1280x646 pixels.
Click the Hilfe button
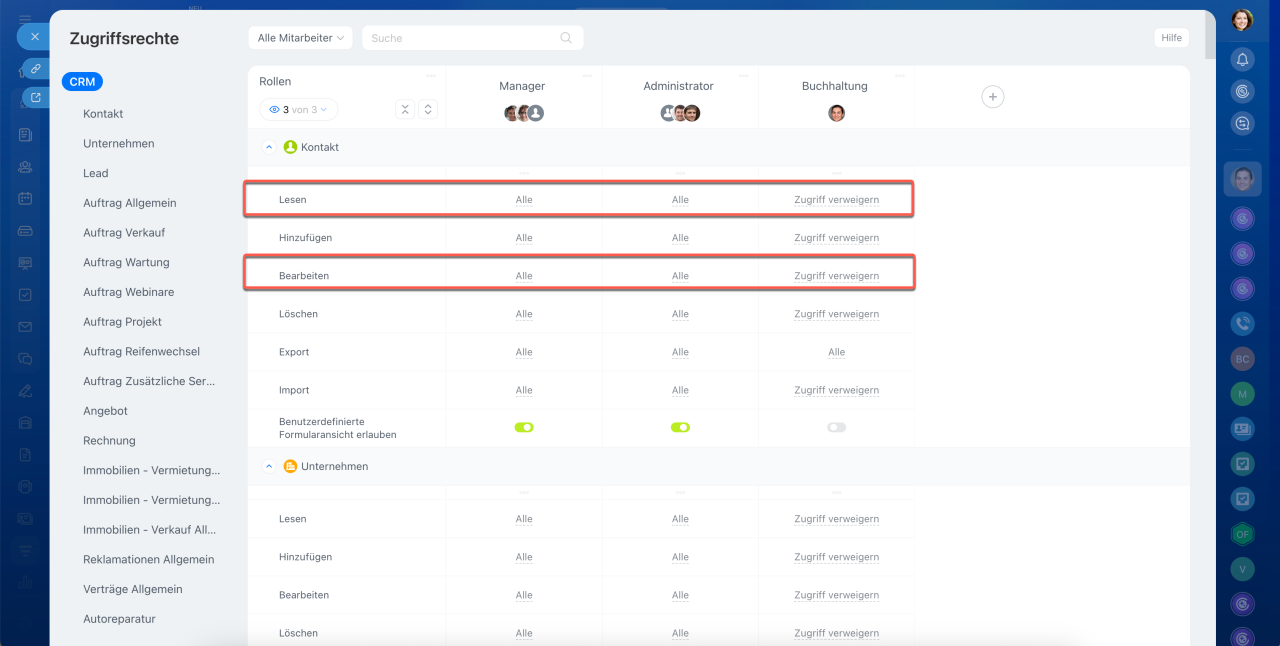(1171, 38)
